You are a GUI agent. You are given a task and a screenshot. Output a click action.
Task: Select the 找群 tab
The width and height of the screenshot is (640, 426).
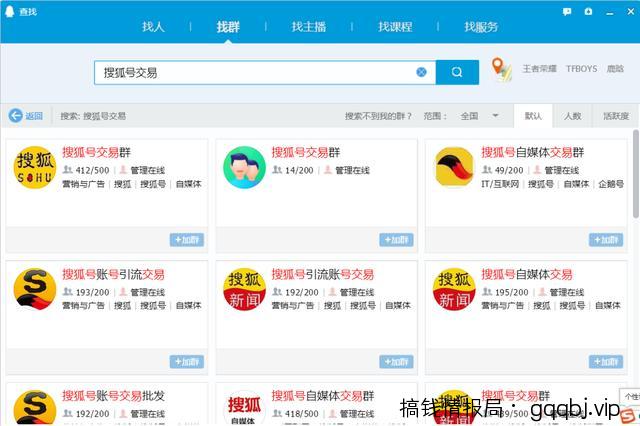pos(228,27)
